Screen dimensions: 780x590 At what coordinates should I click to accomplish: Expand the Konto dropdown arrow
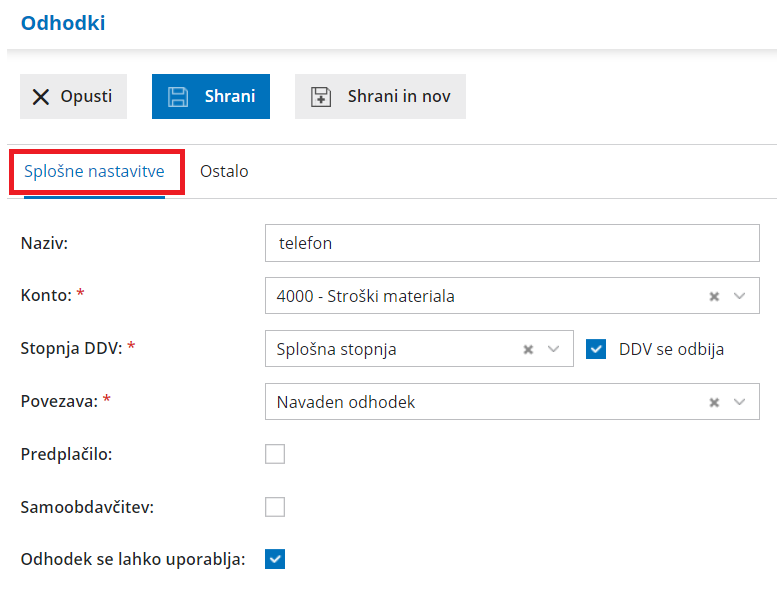(x=740, y=296)
